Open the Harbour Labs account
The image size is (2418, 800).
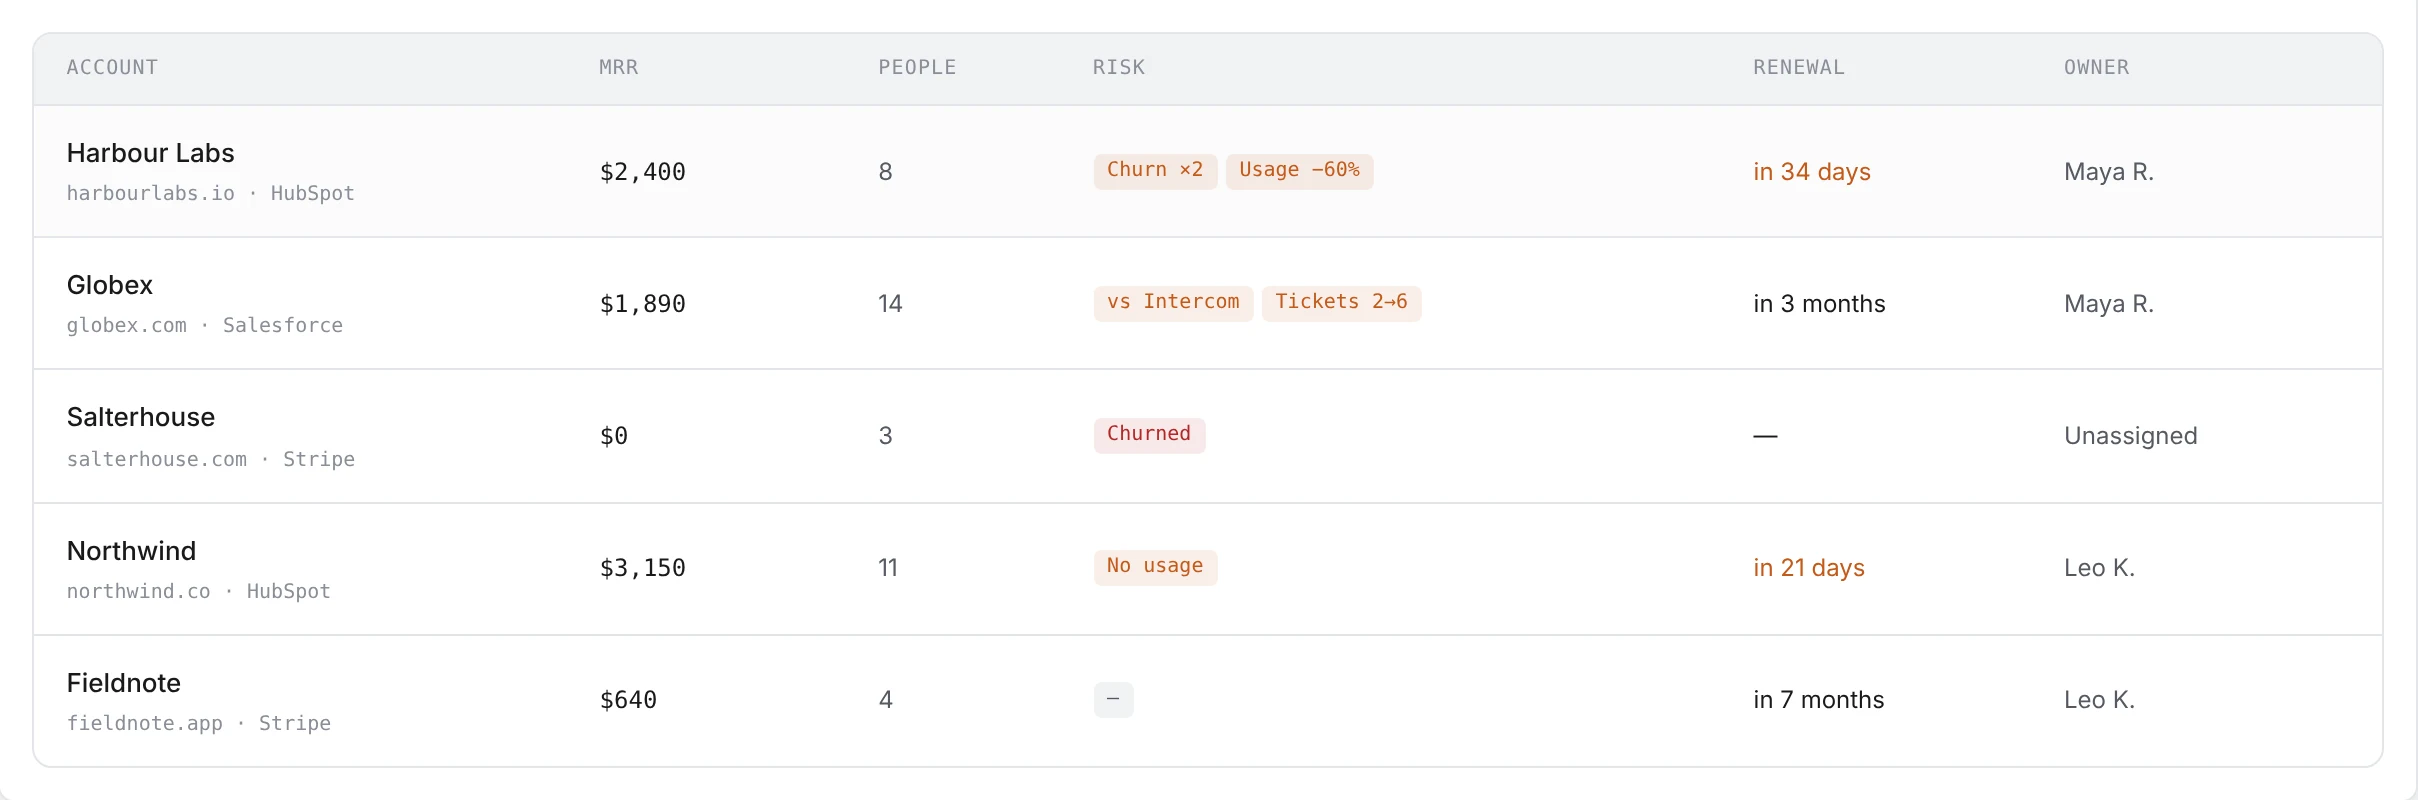click(150, 153)
